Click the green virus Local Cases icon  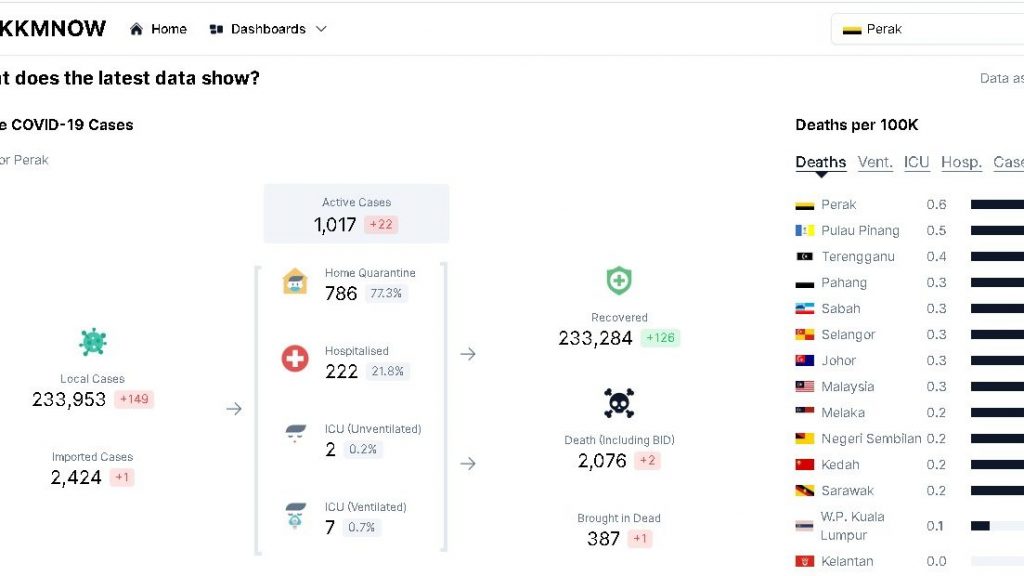point(93,342)
